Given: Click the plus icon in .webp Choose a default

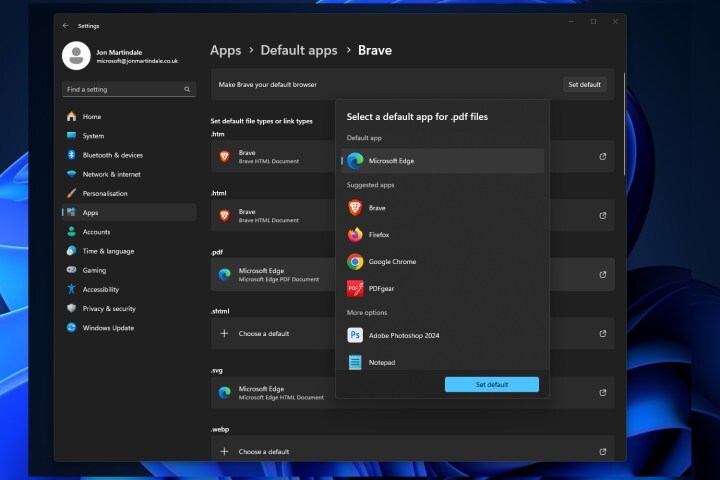Looking at the screenshot, I should point(224,452).
